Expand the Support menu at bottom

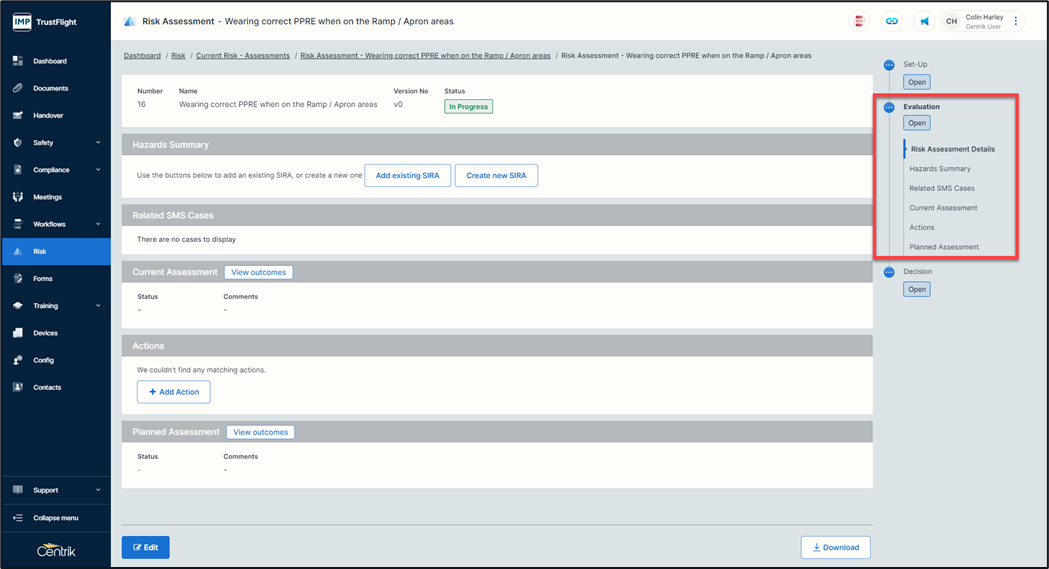tap(98, 490)
